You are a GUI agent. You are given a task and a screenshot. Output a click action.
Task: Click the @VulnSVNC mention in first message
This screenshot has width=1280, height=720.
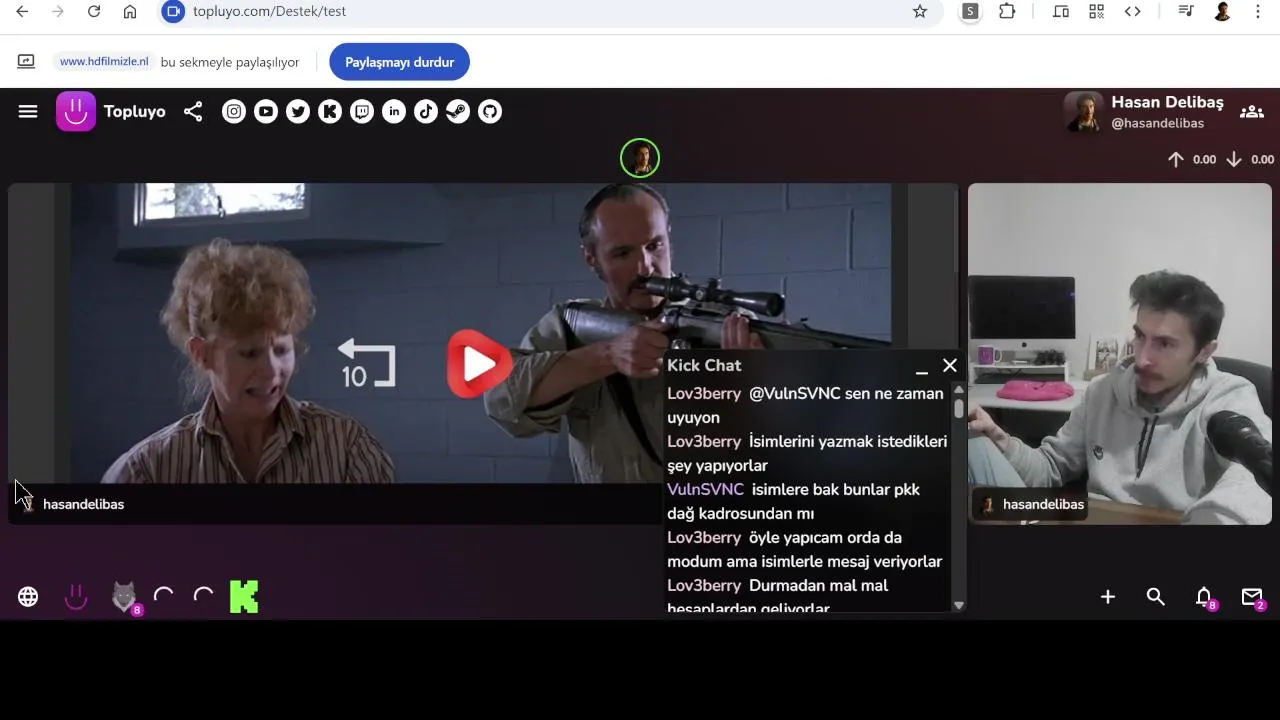[x=795, y=393]
